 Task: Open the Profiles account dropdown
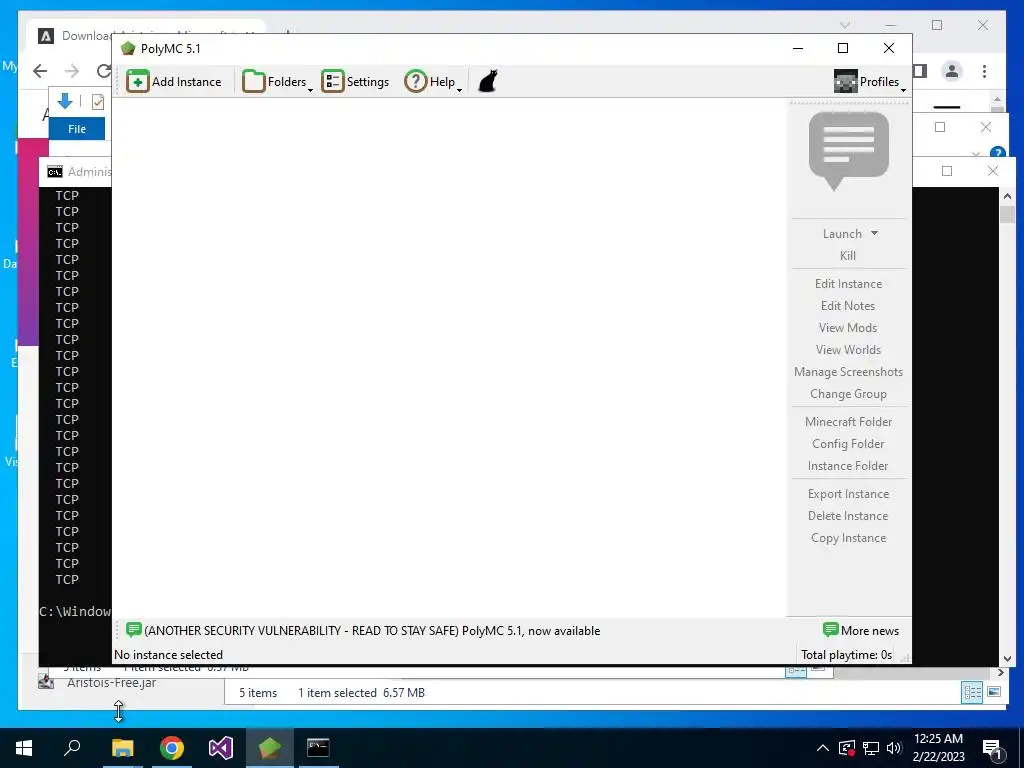click(870, 82)
